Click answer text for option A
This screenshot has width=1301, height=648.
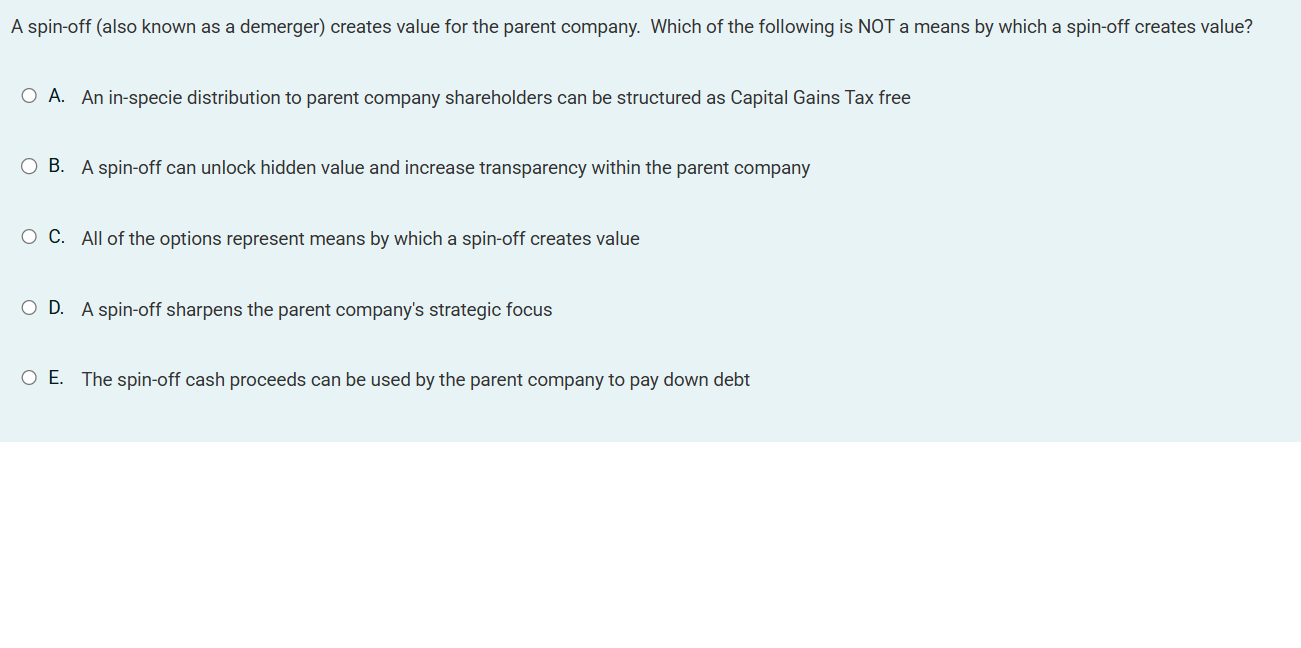[x=496, y=98]
